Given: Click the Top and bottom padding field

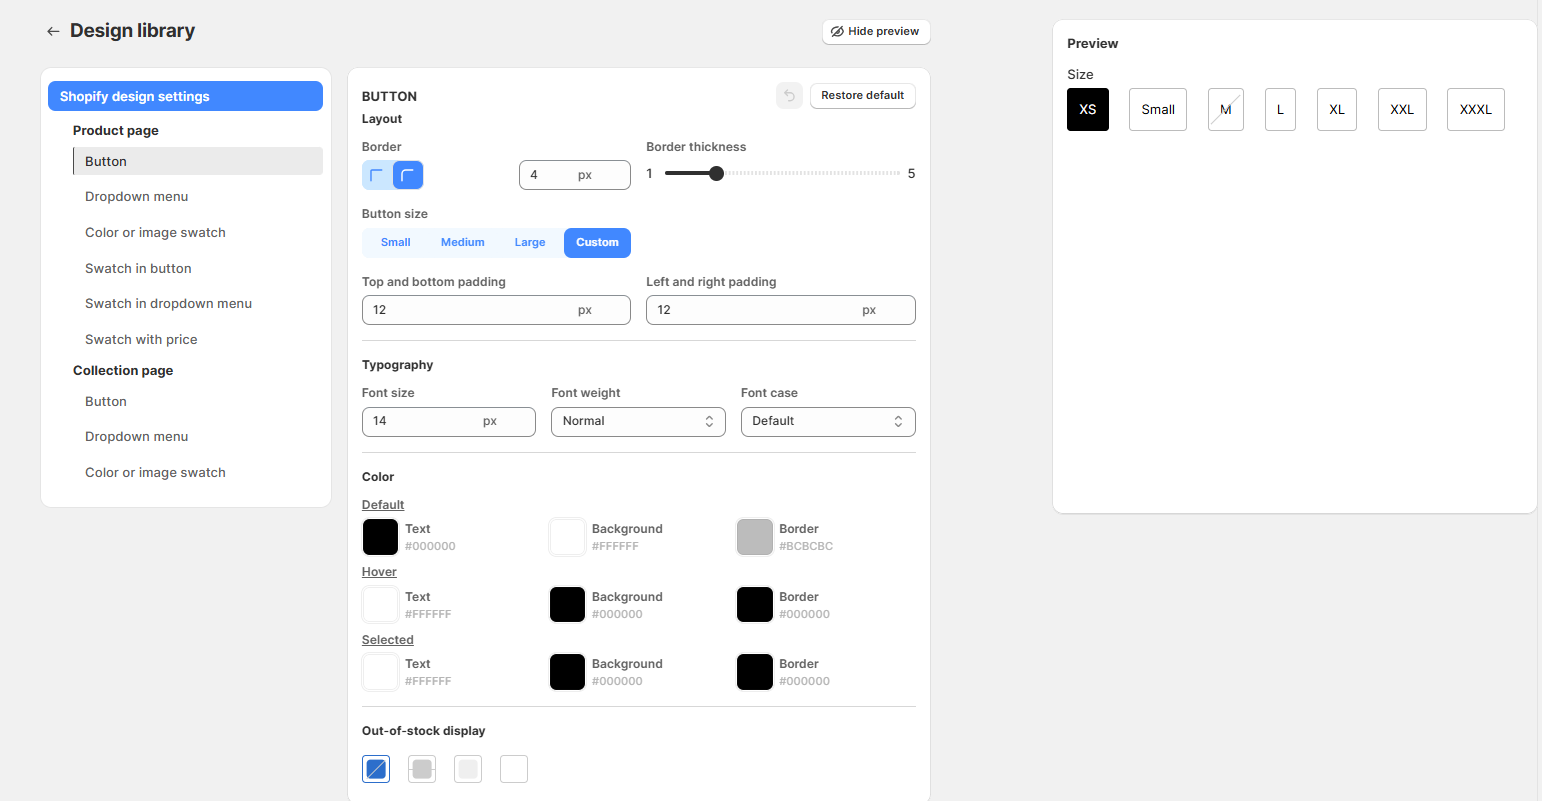Looking at the screenshot, I should (x=468, y=310).
